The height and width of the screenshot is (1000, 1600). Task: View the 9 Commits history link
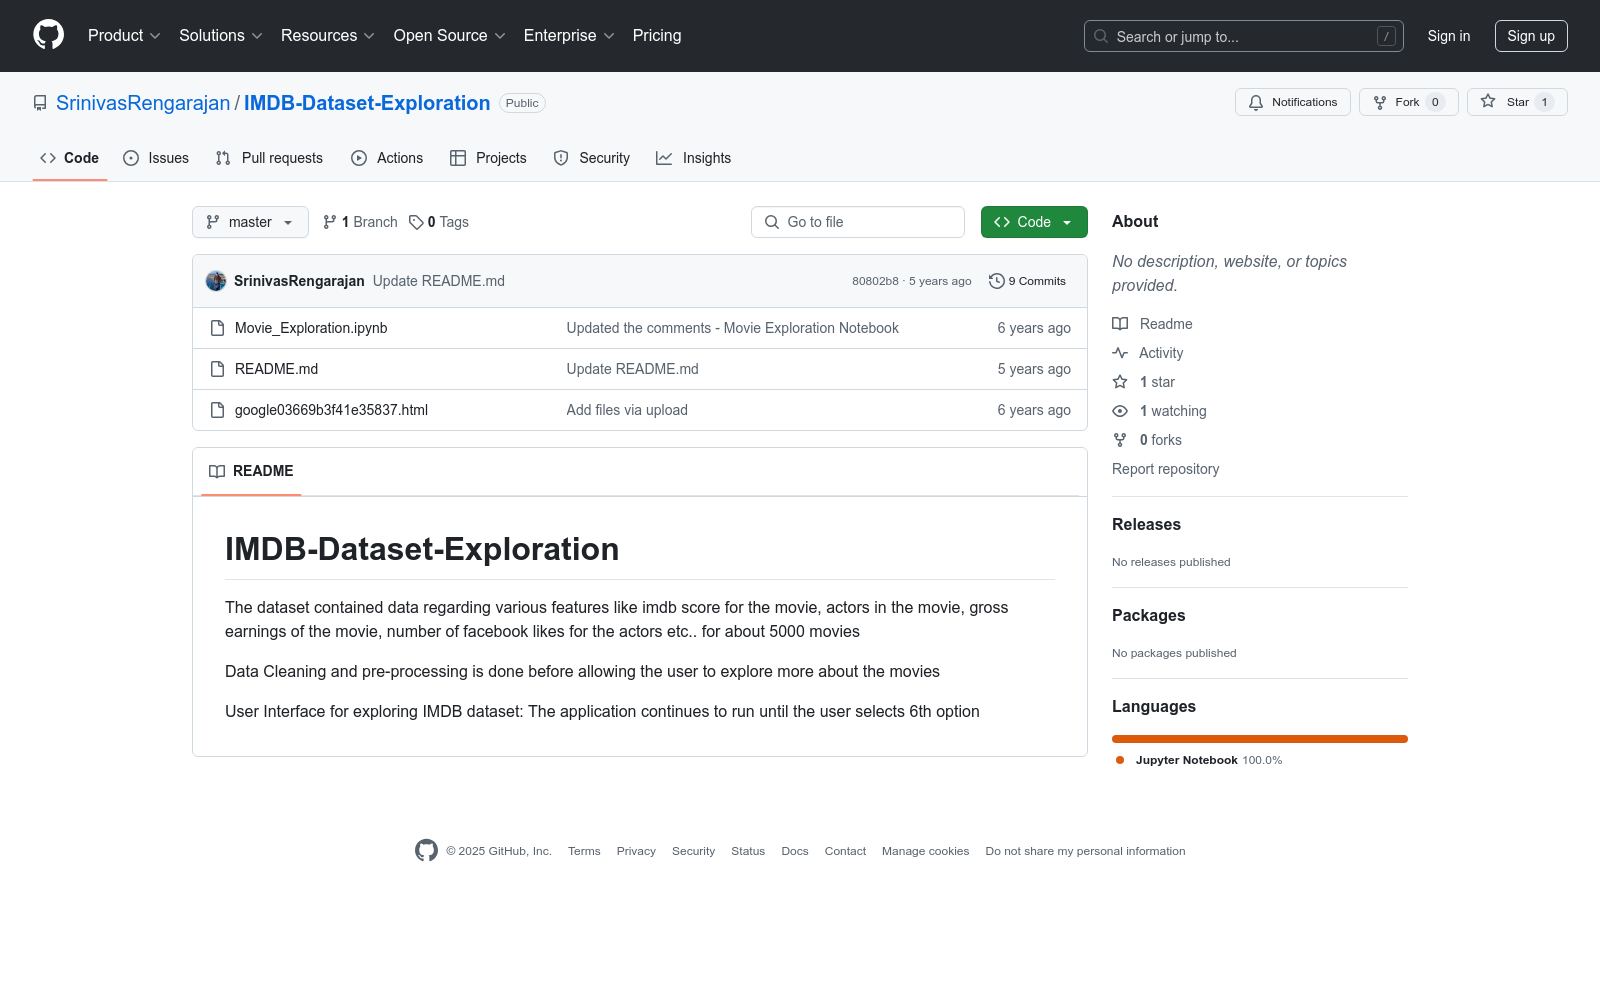1028,281
